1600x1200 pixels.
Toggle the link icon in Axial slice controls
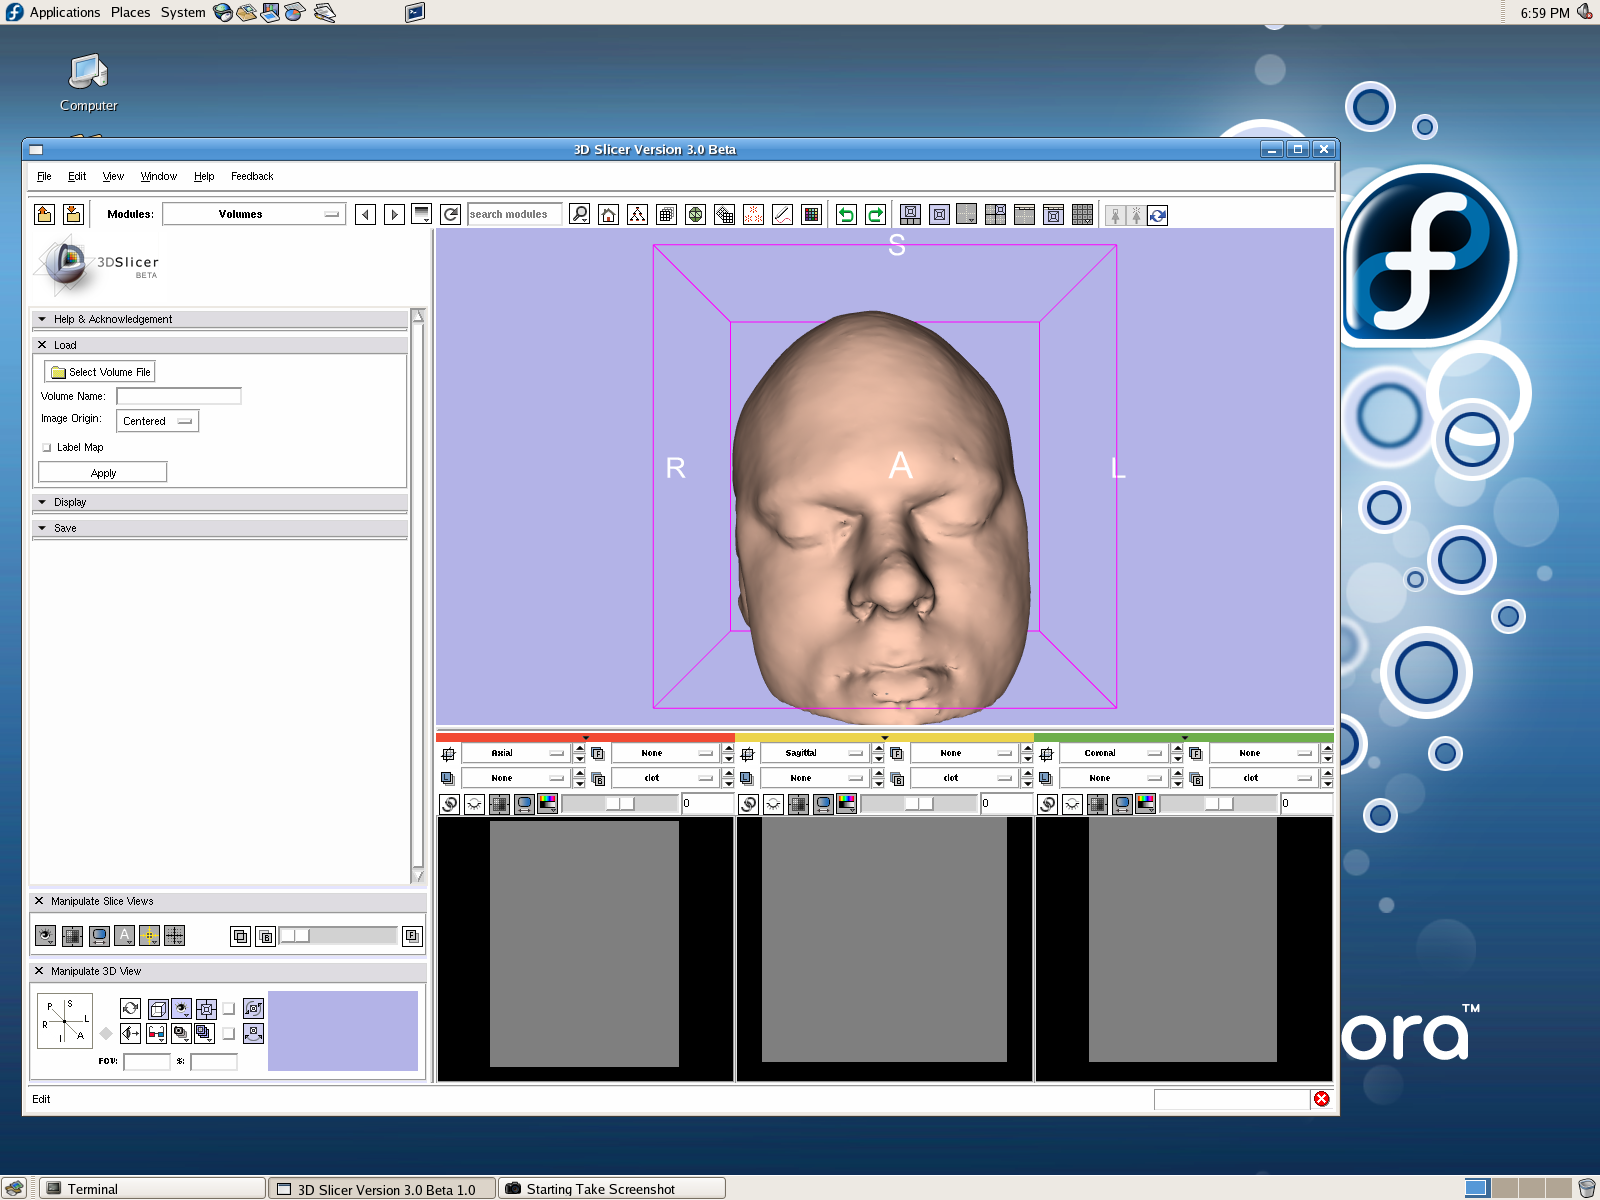449,804
